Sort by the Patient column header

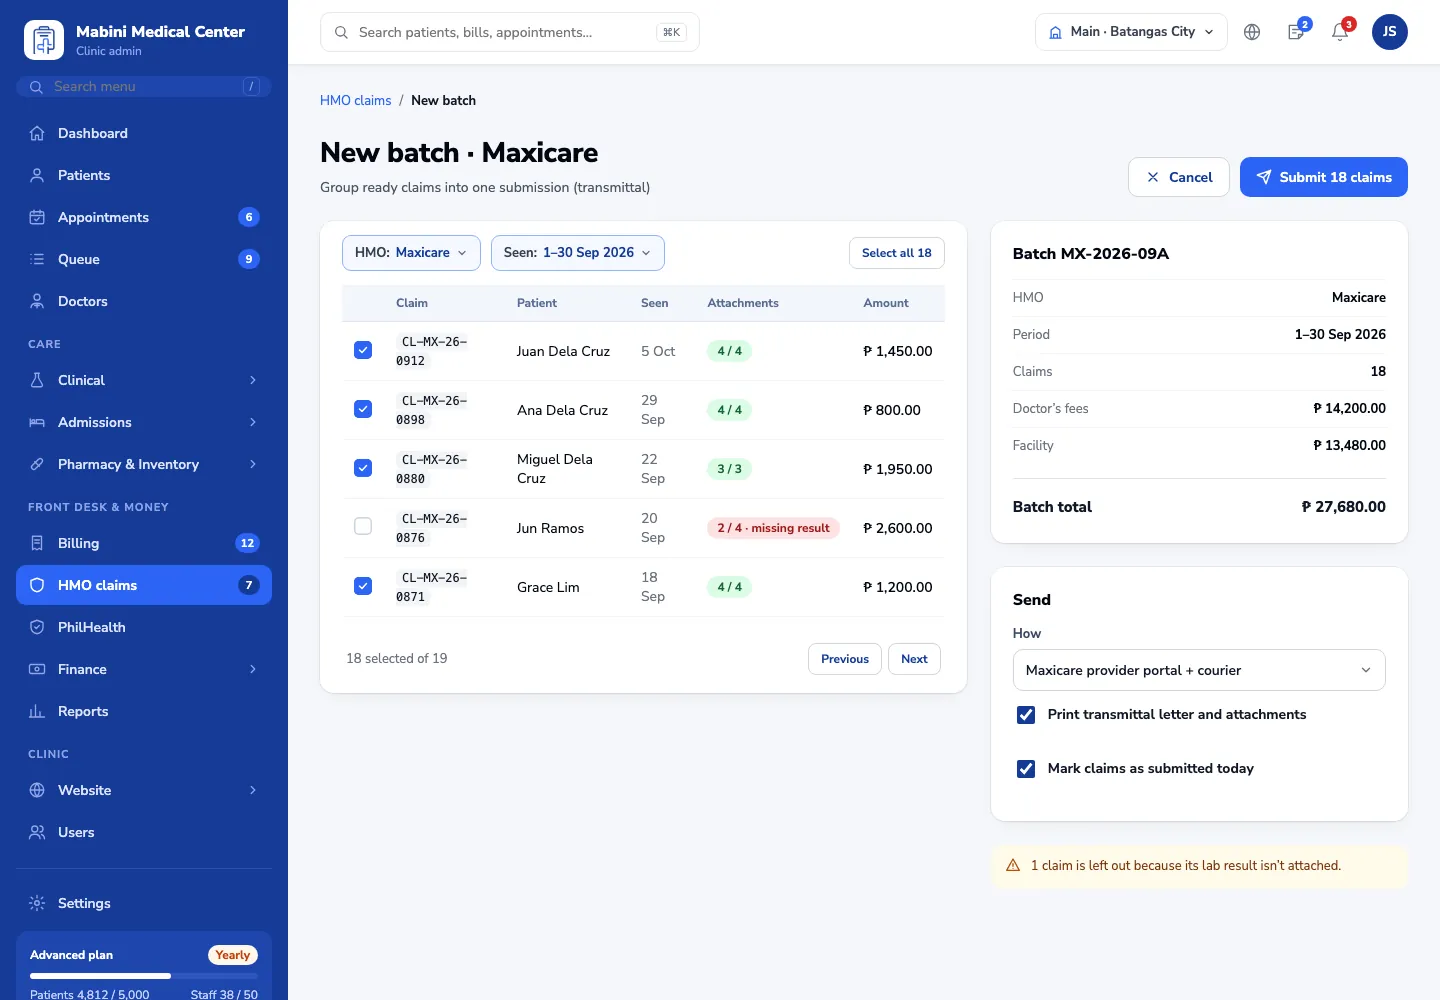point(537,303)
